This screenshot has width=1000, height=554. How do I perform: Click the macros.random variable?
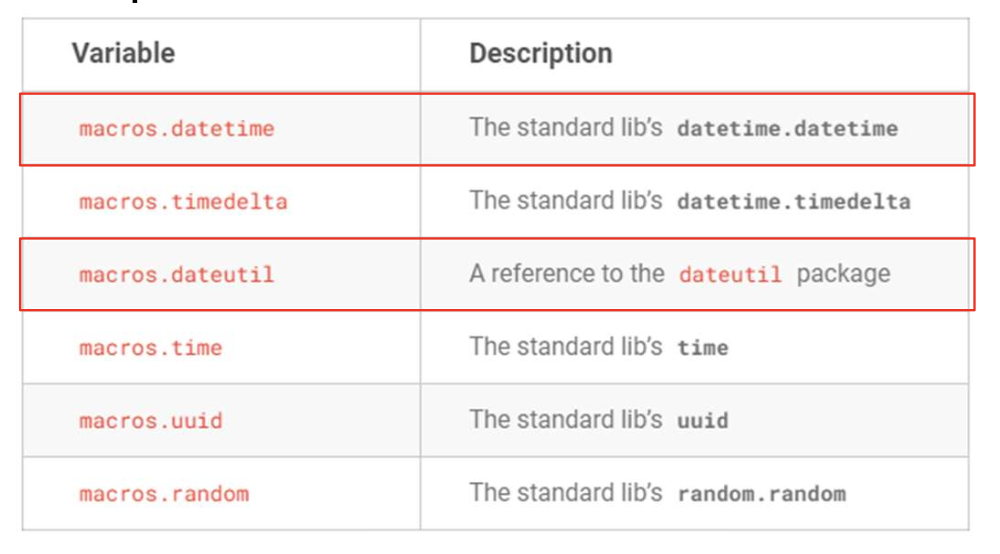coord(163,494)
